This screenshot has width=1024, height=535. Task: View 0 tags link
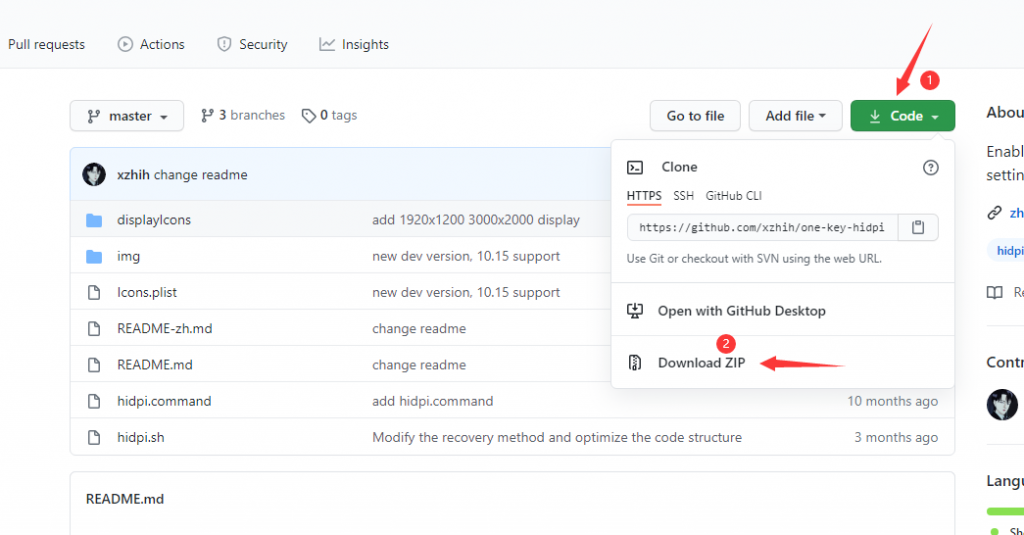point(329,115)
